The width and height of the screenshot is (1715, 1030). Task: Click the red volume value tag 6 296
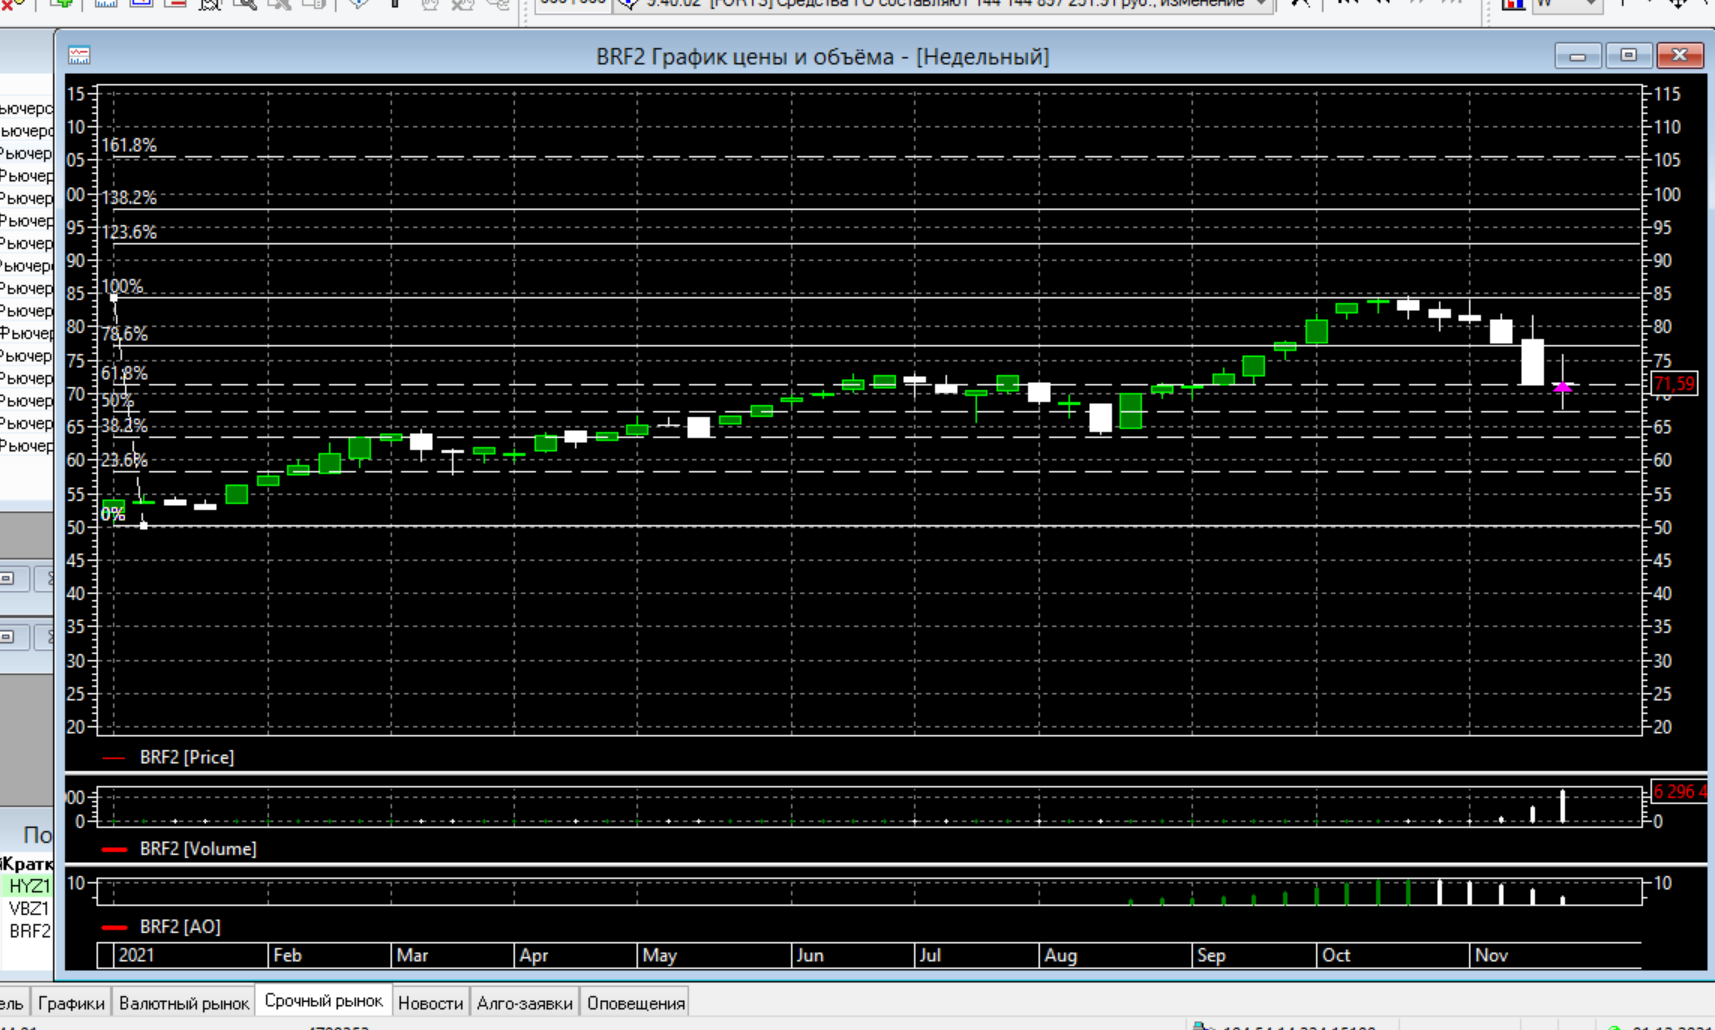pos(1679,792)
